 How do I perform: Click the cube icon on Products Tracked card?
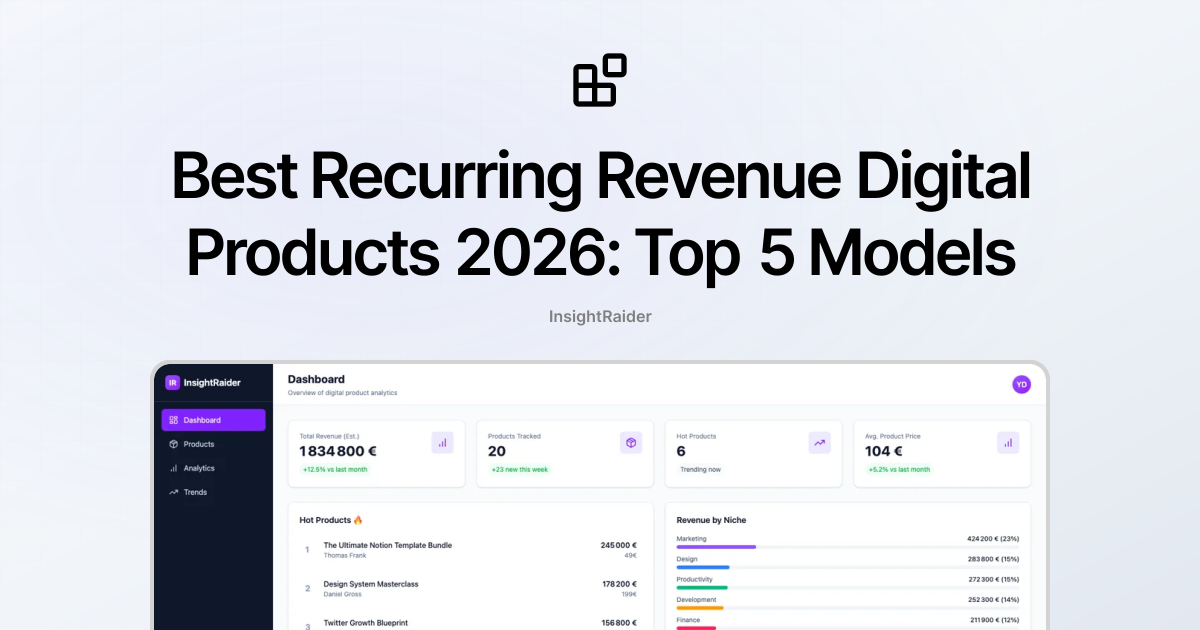coord(631,442)
